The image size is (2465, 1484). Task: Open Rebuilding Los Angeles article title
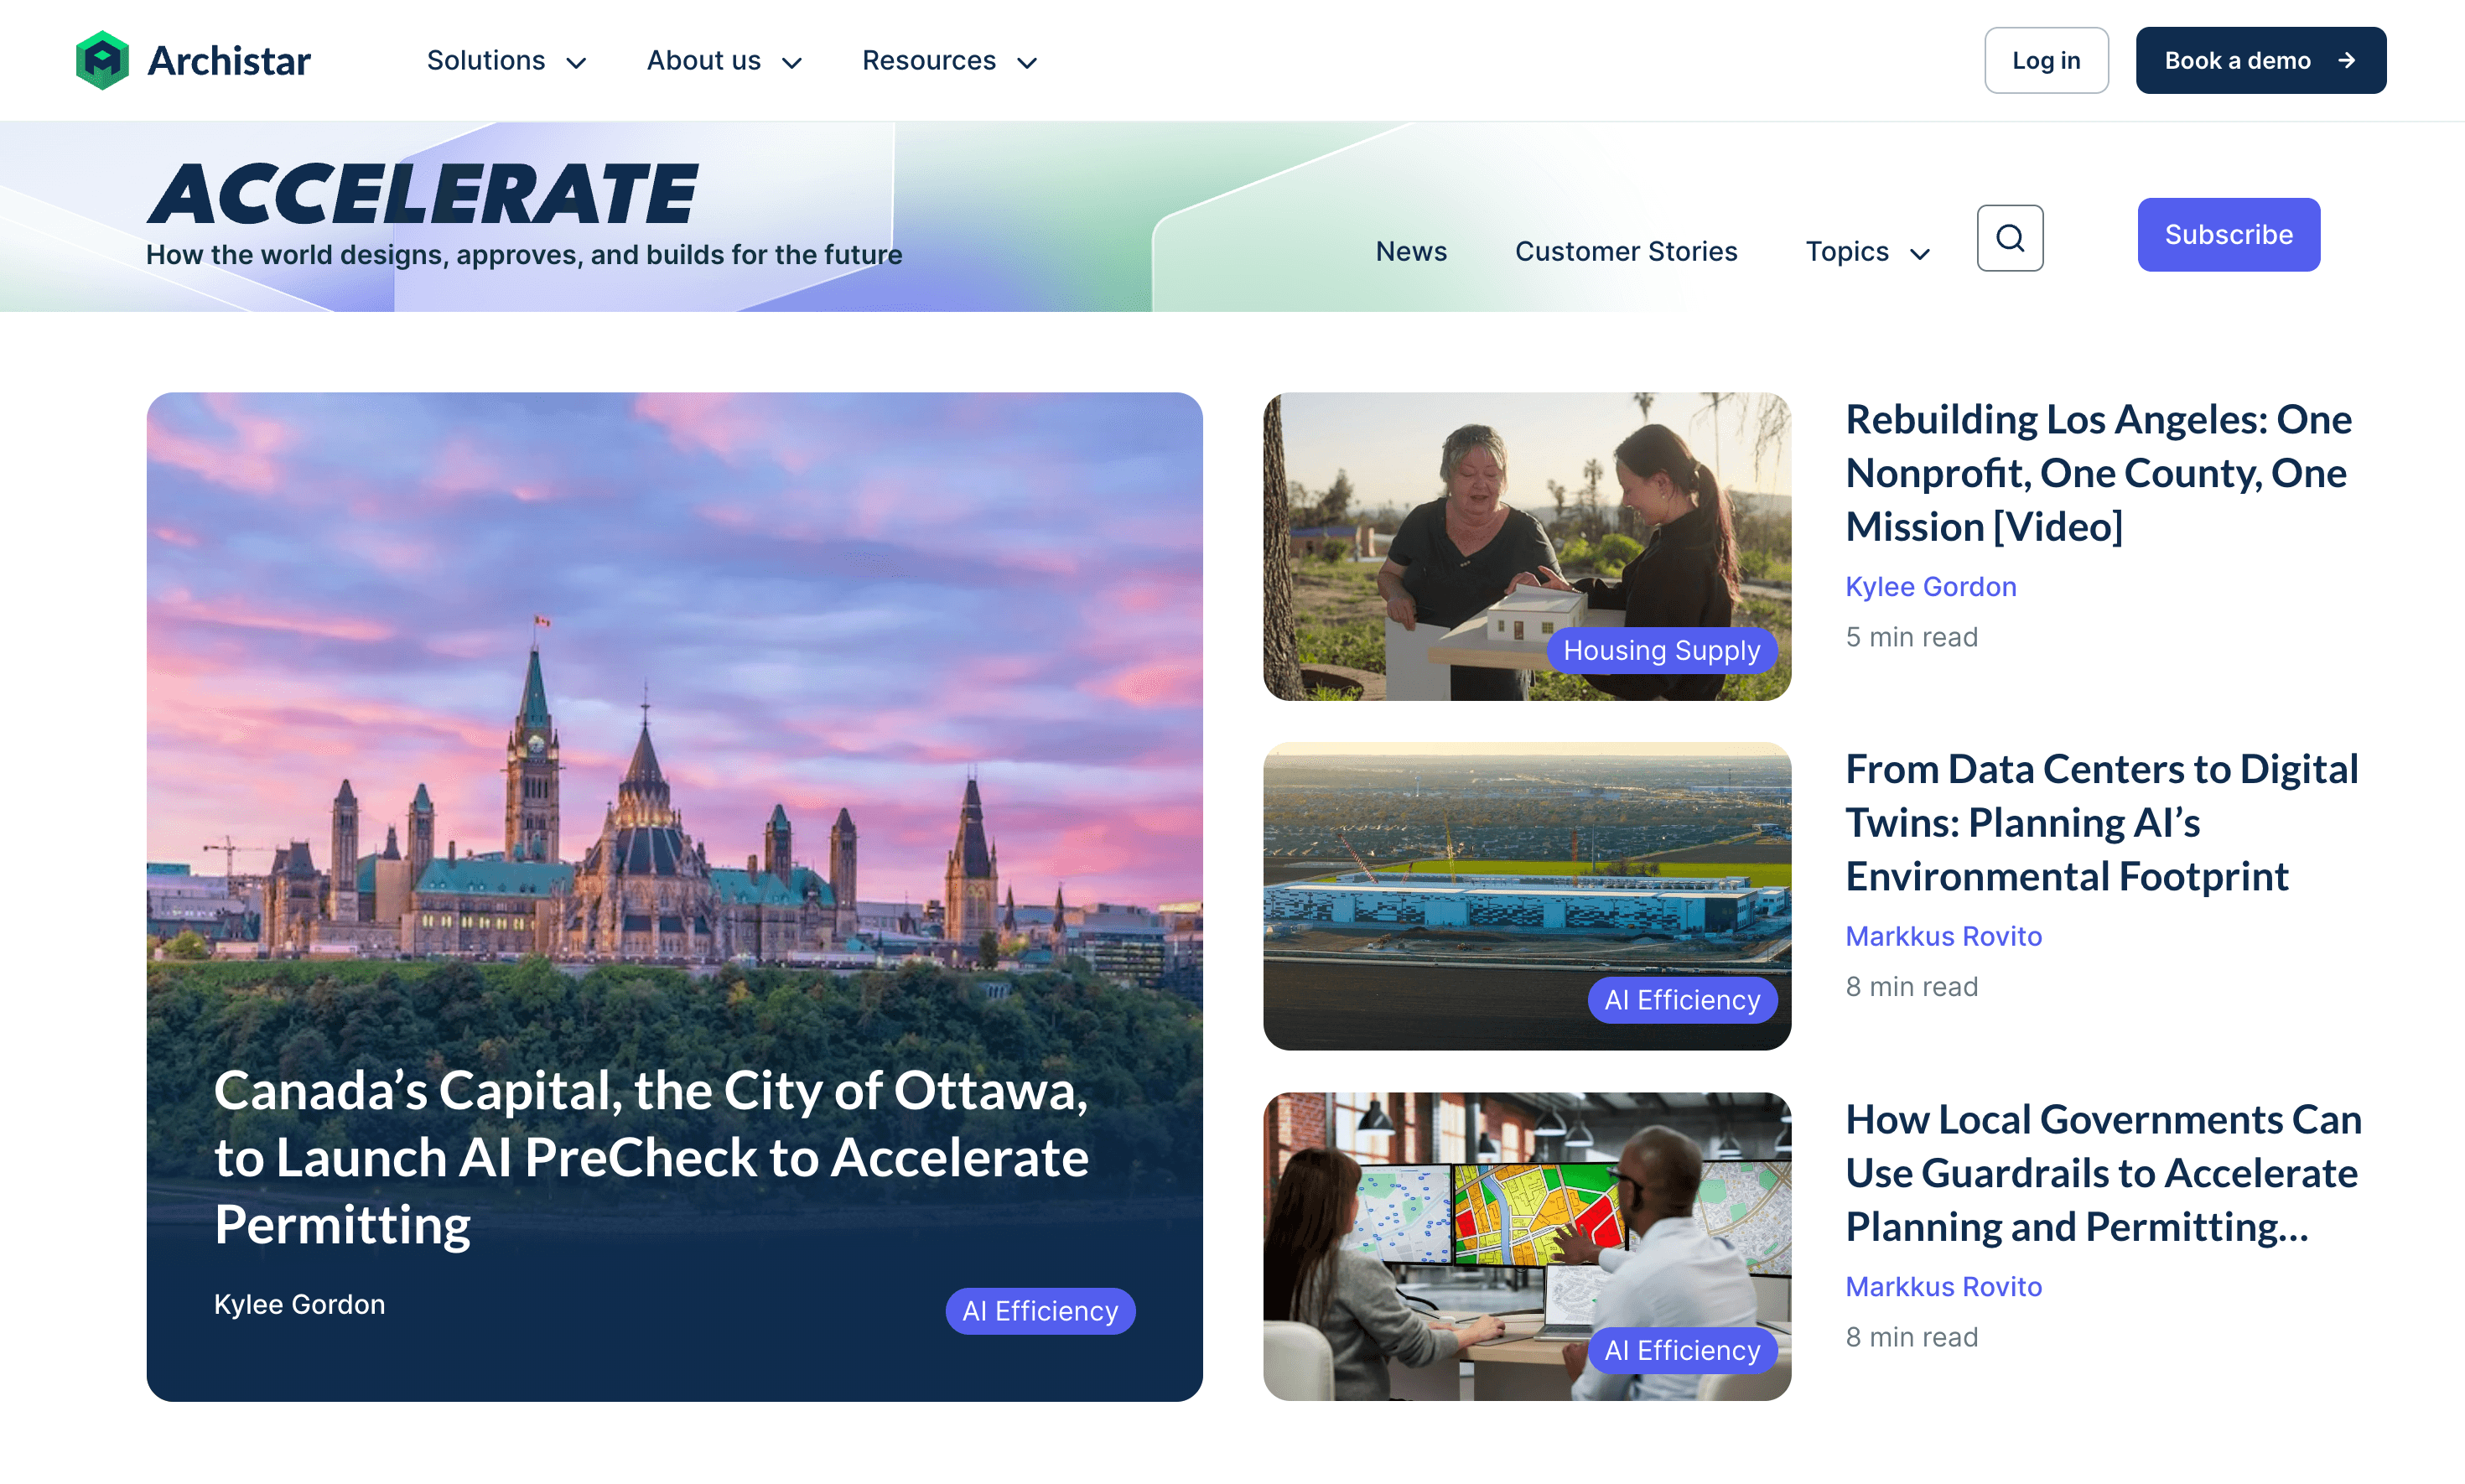(x=2098, y=473)
